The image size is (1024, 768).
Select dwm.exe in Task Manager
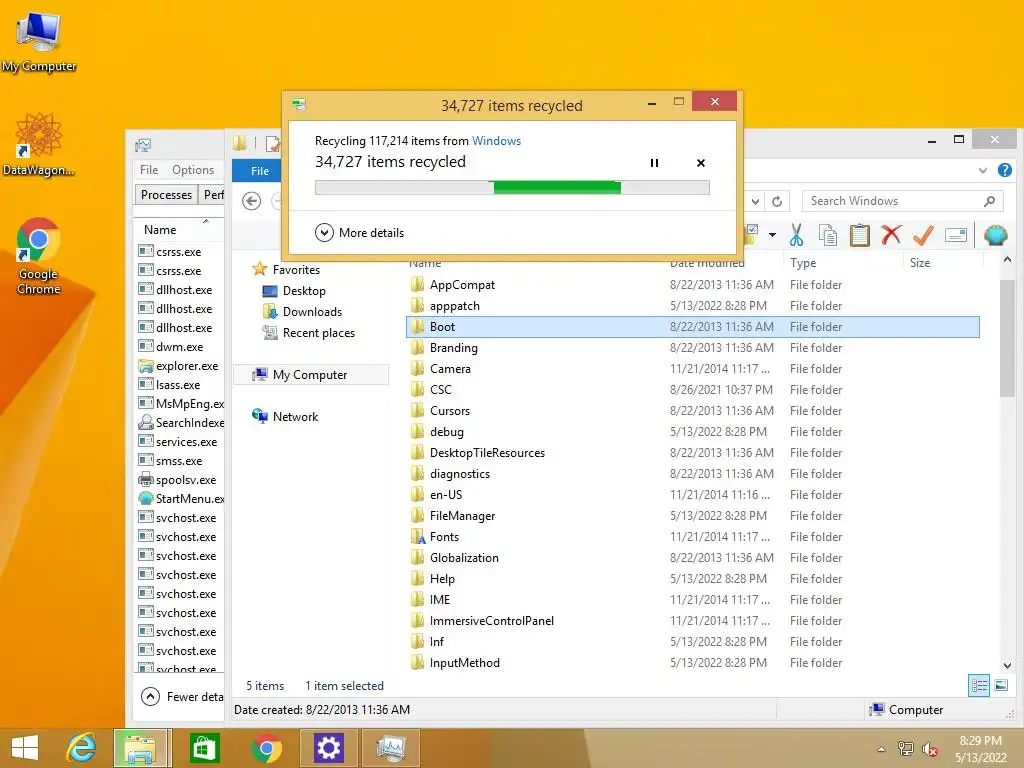(x=178, y=347)
